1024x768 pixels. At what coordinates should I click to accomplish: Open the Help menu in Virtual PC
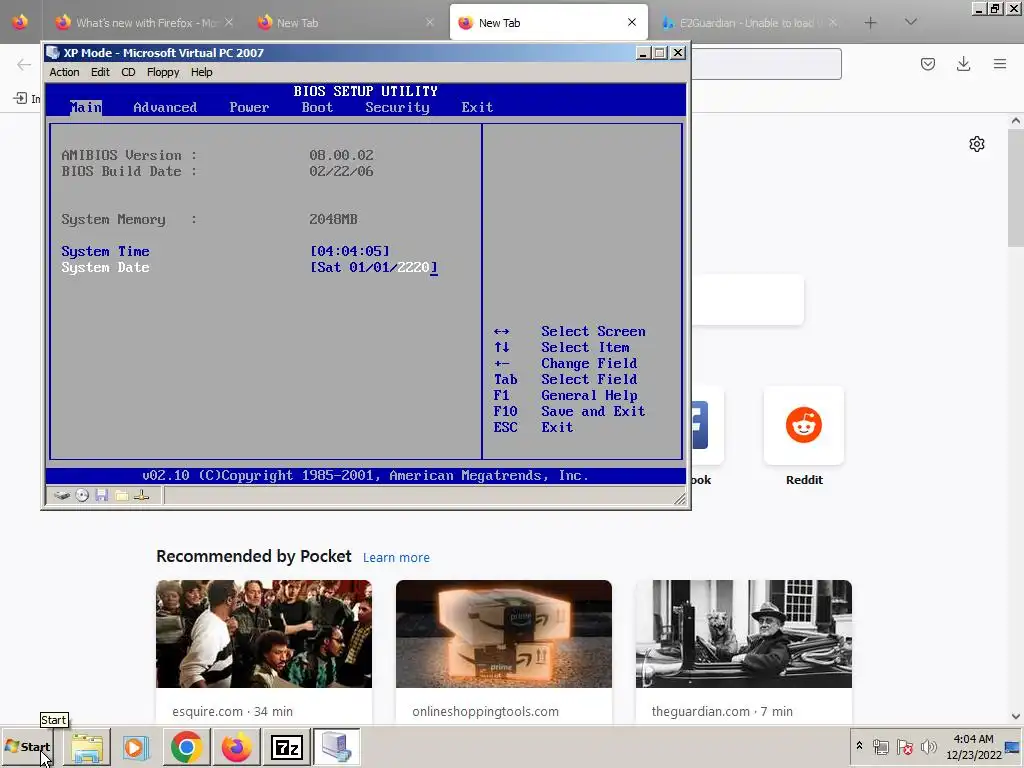click(x=201, y=72)
